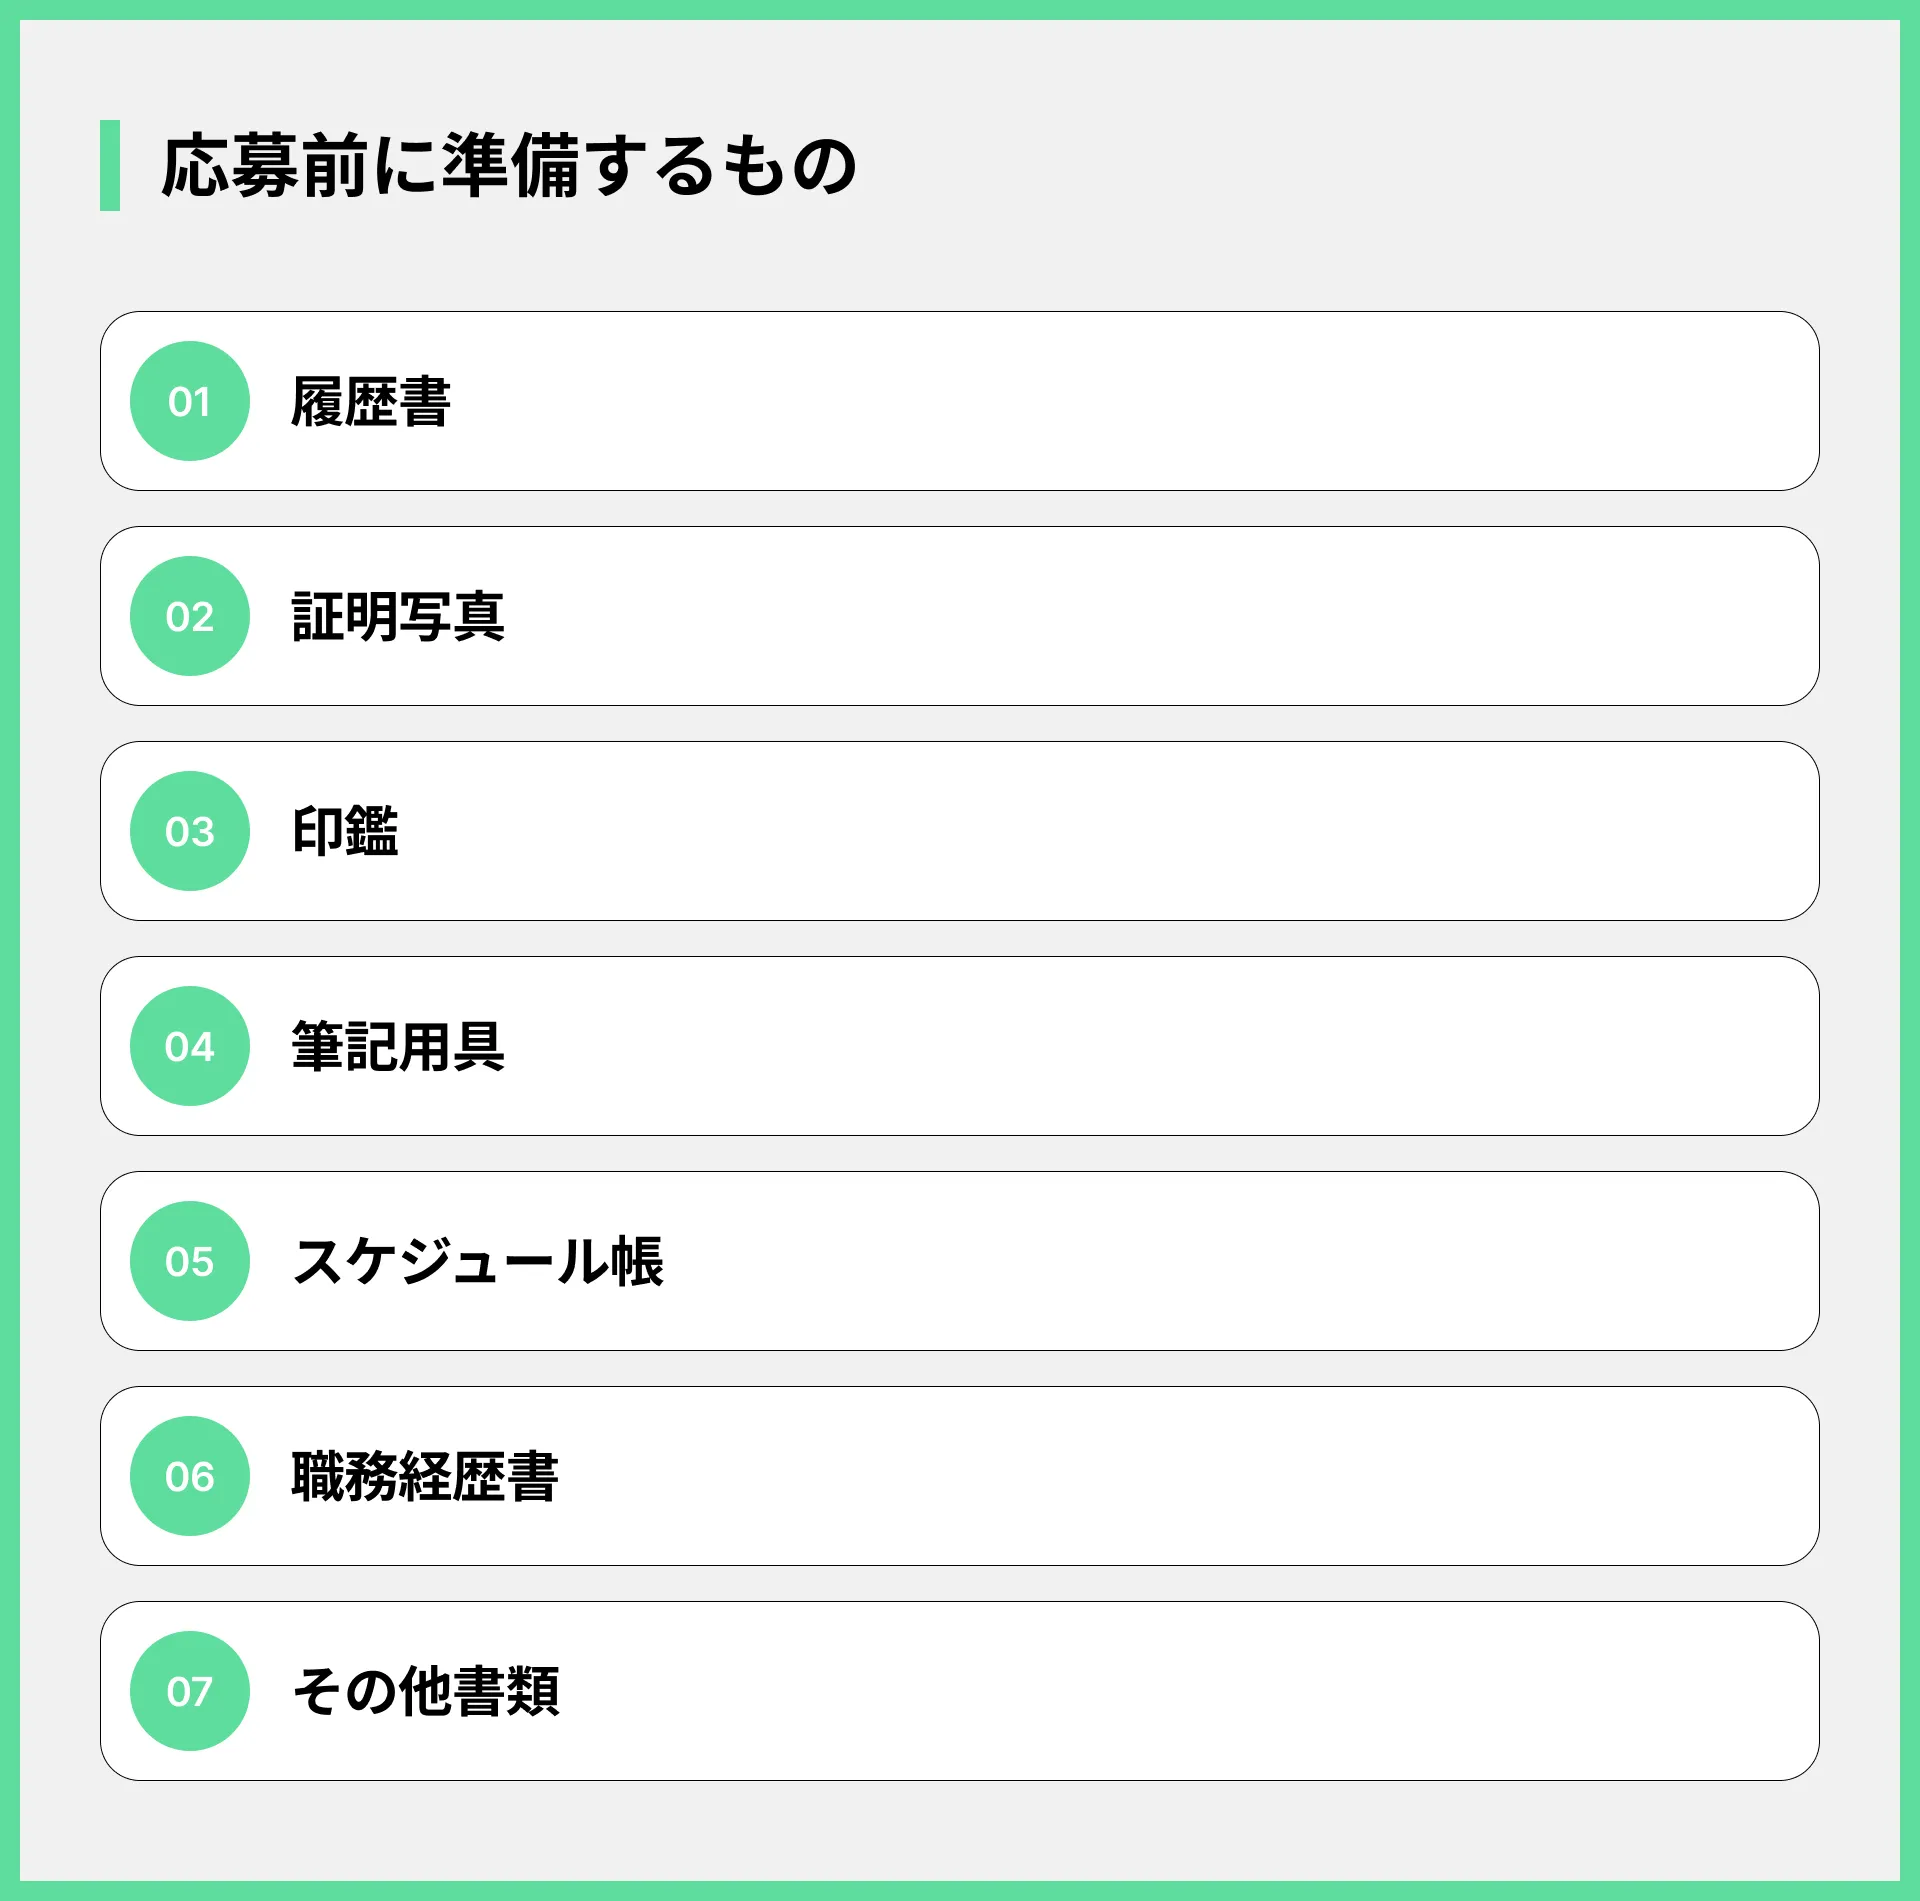
Task: Click the green 02 number badge
Action: pyautogui.click(x=190, y=616)
